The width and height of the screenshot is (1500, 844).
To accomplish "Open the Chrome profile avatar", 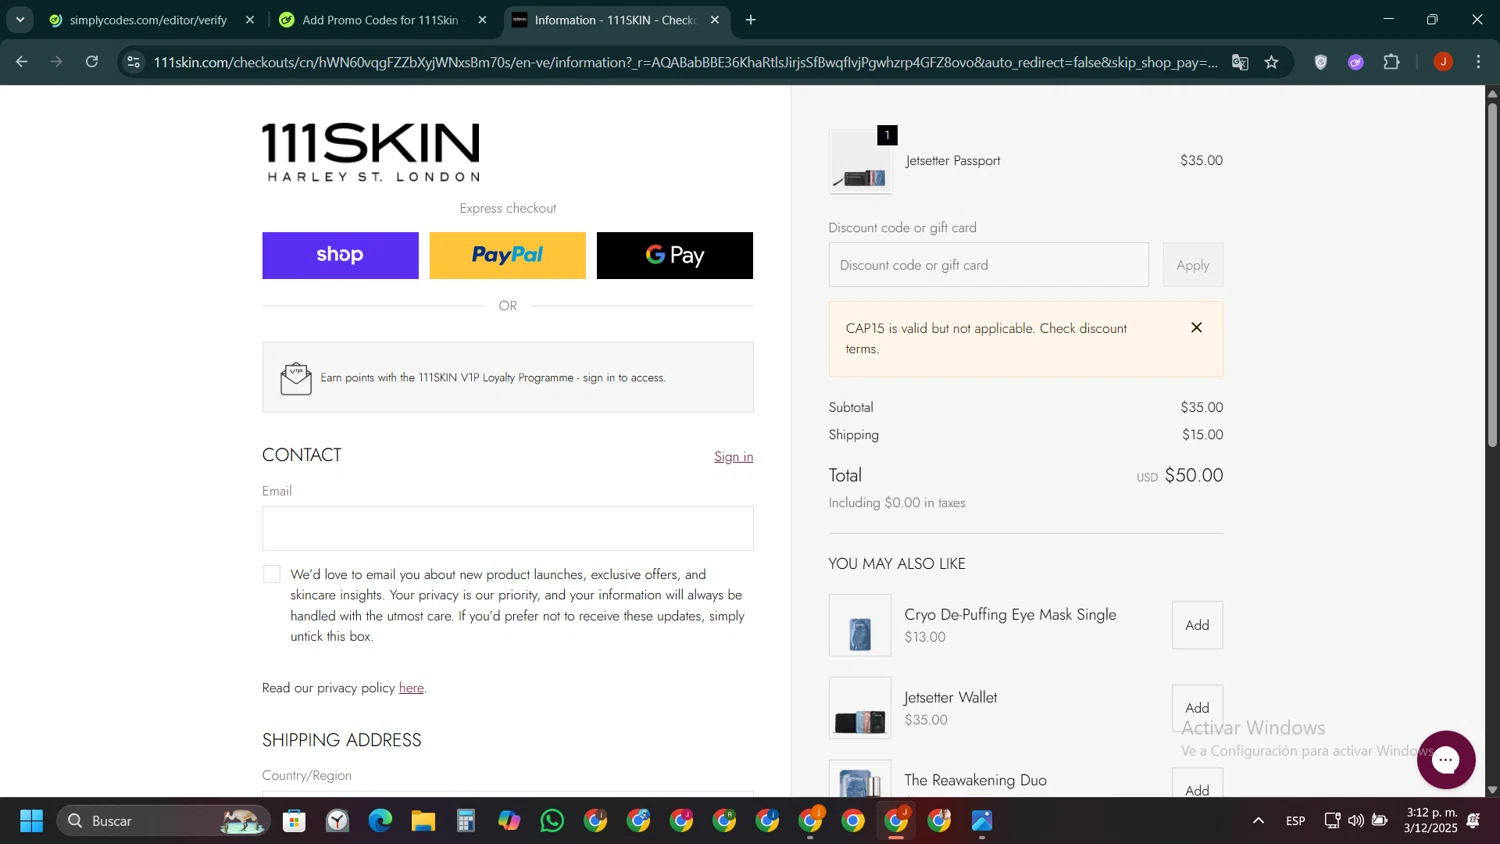I will [x=1443, y=62].
